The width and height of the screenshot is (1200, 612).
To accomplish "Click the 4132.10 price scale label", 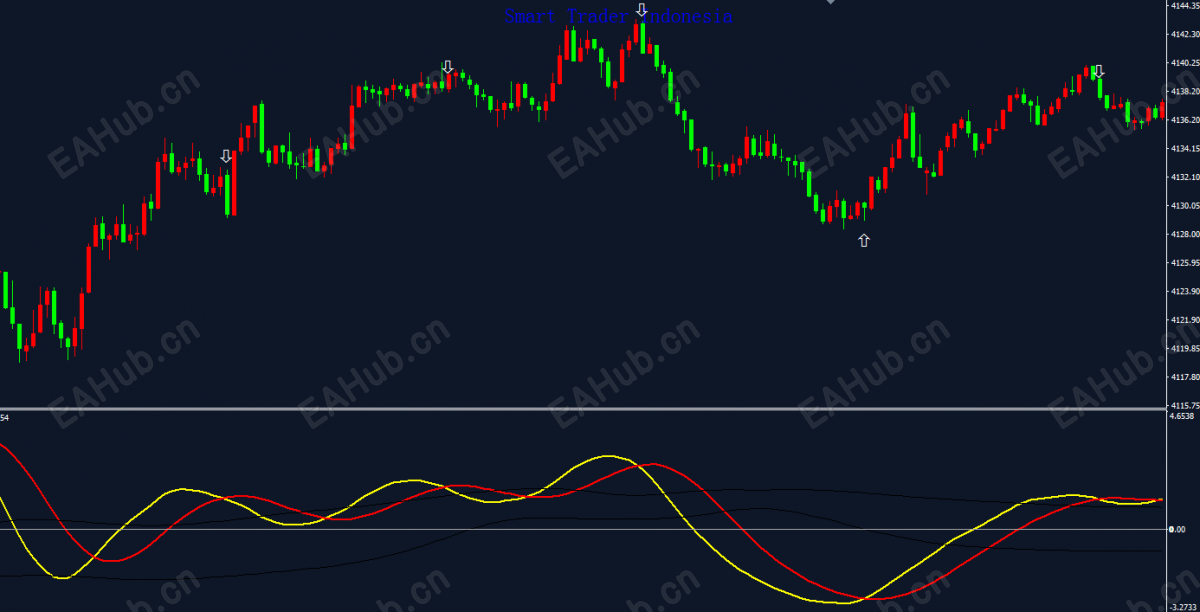I will coord(1184,177).
